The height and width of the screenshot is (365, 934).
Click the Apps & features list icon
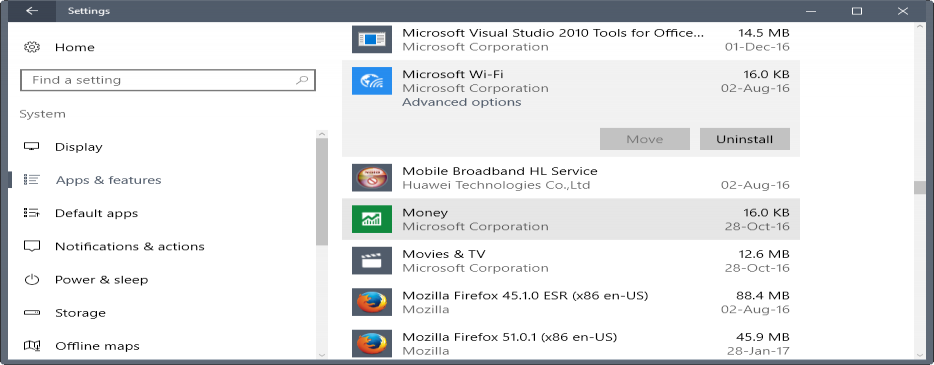click(x=32, y=180)
